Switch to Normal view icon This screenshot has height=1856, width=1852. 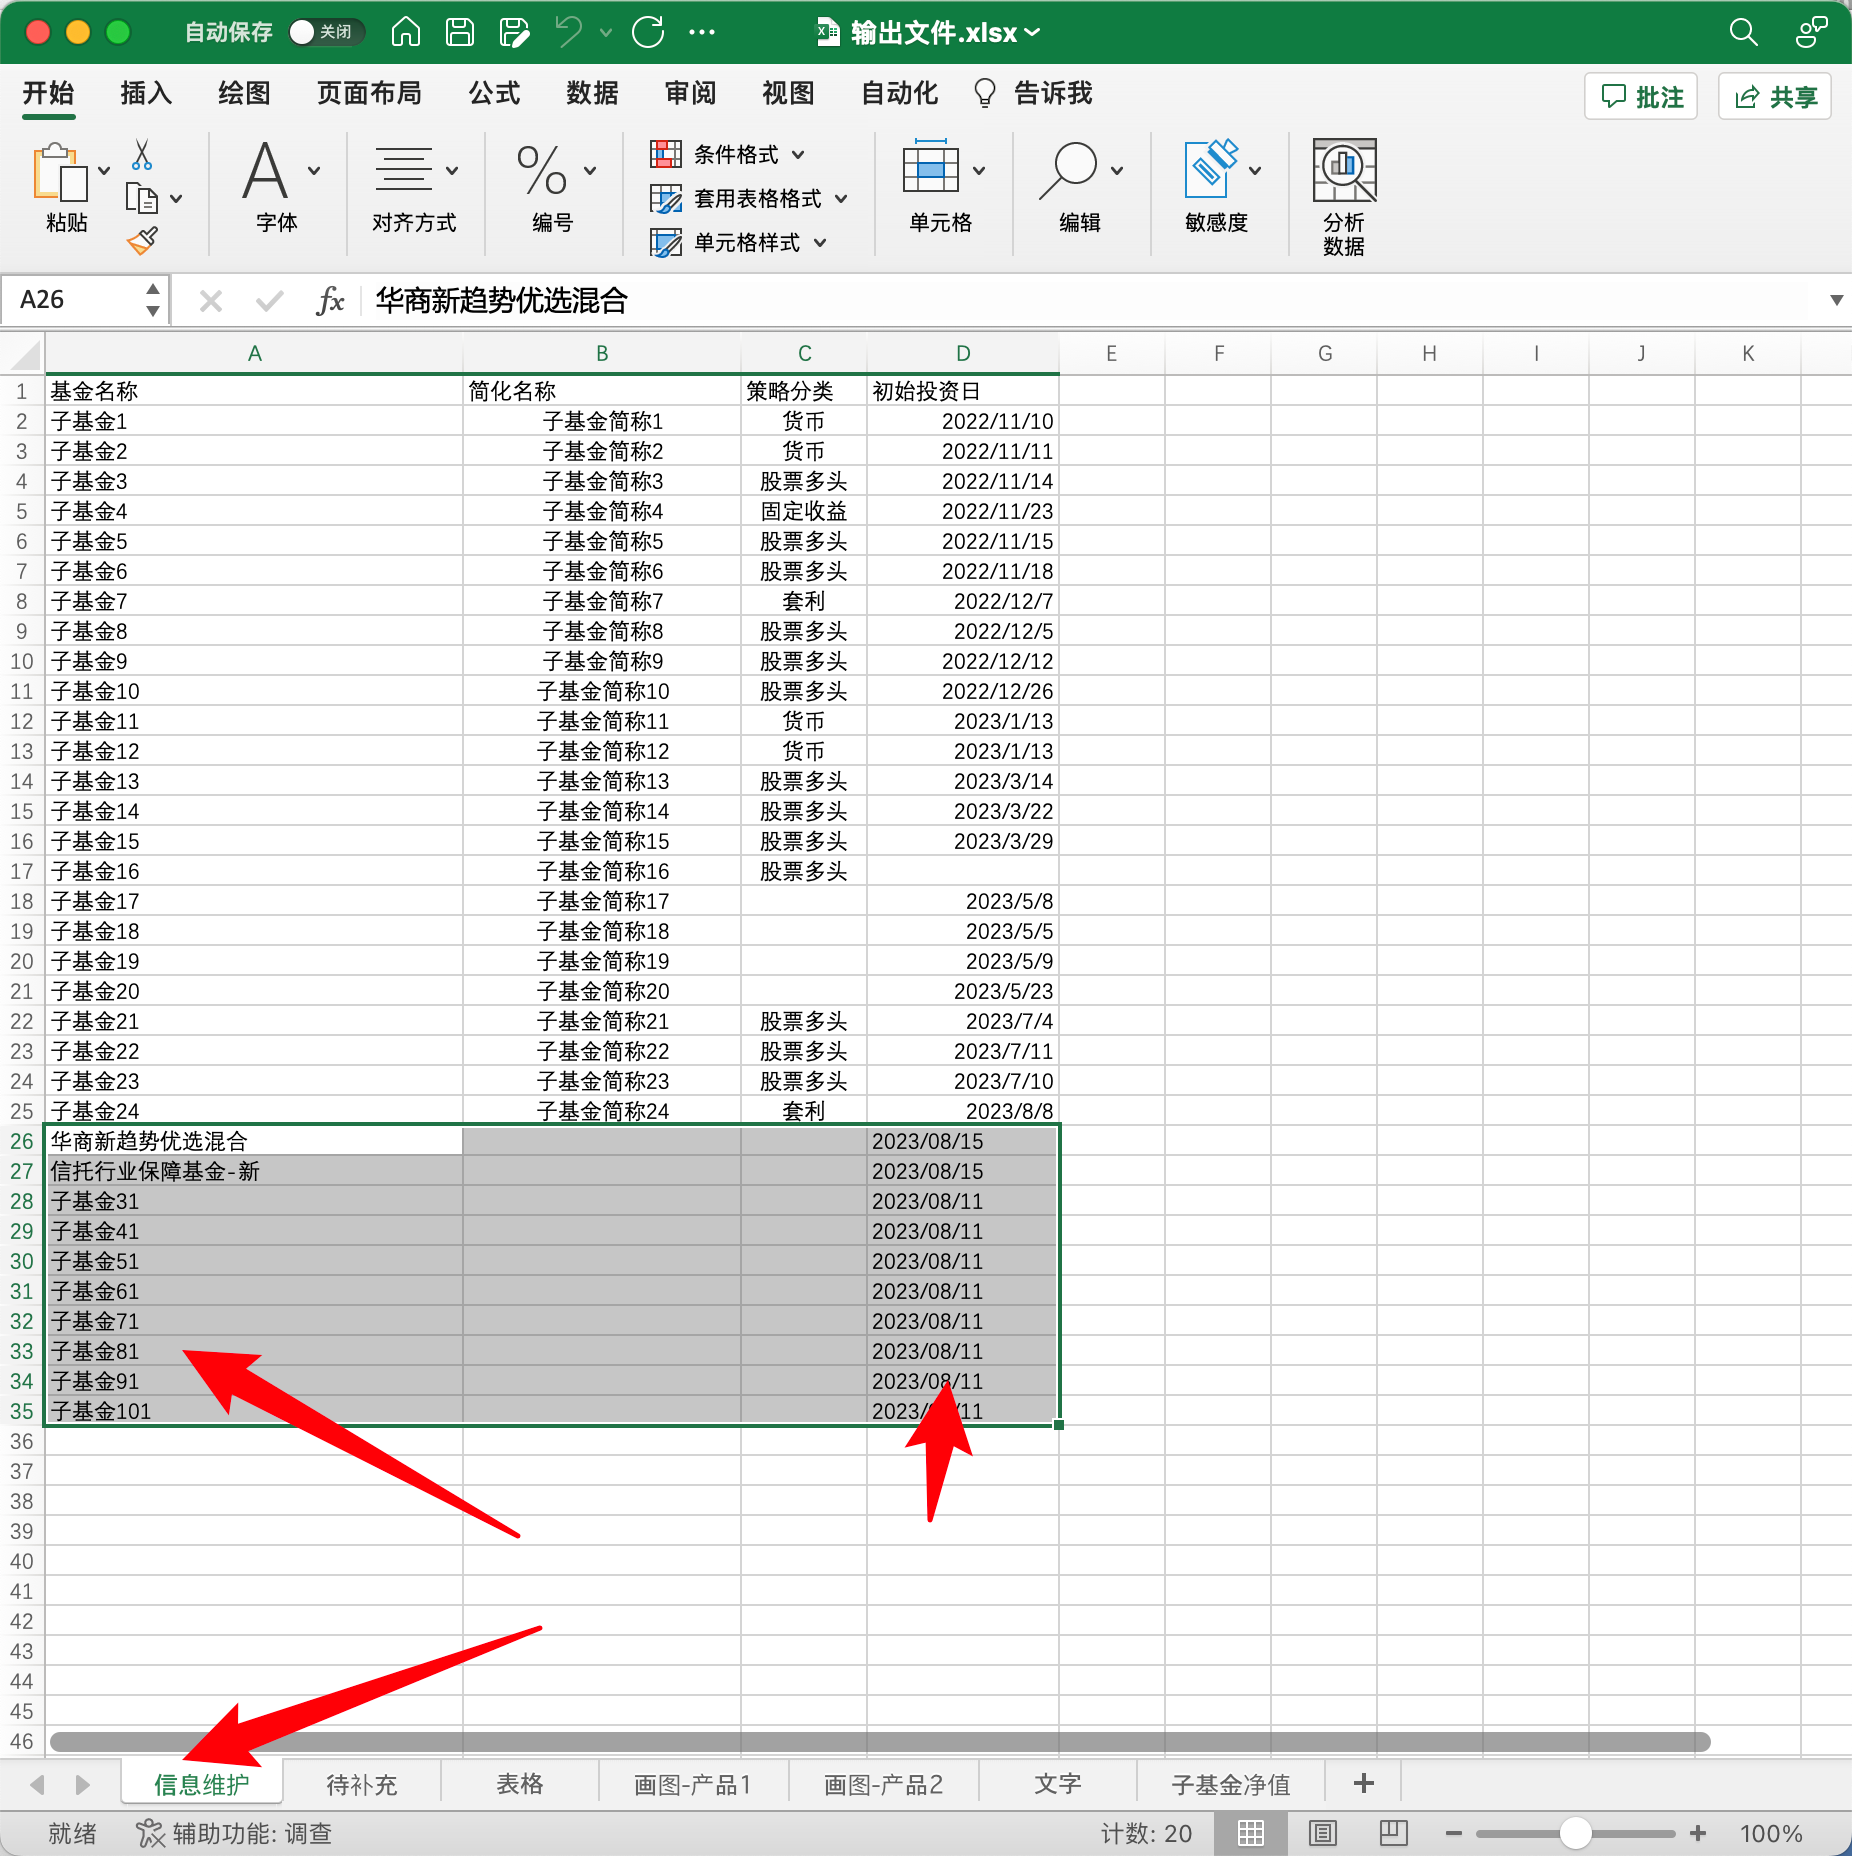click(x=1251, y=1833)
